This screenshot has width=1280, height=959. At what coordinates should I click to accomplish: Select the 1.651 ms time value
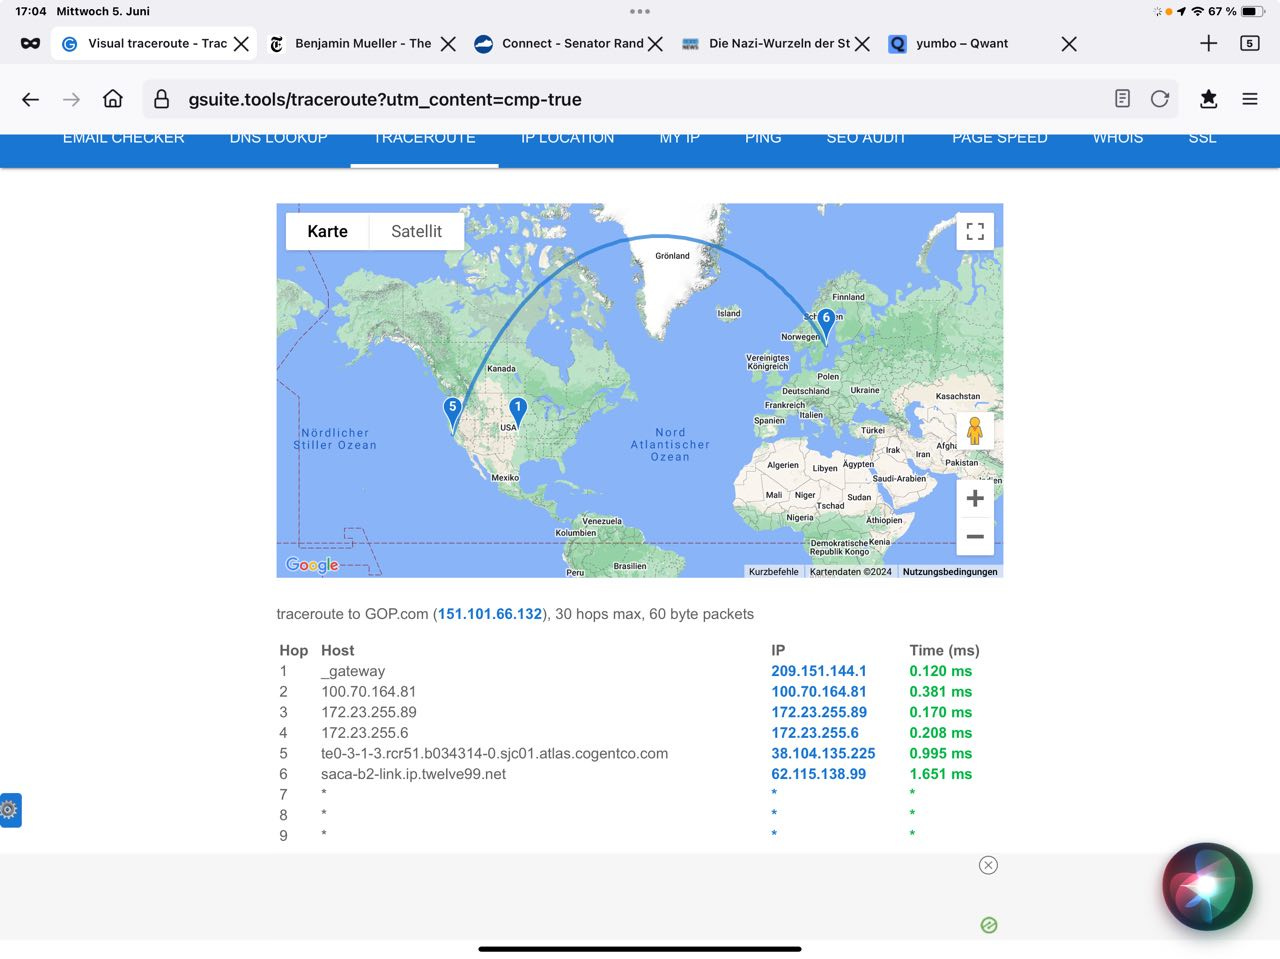[x=941, y=774]
